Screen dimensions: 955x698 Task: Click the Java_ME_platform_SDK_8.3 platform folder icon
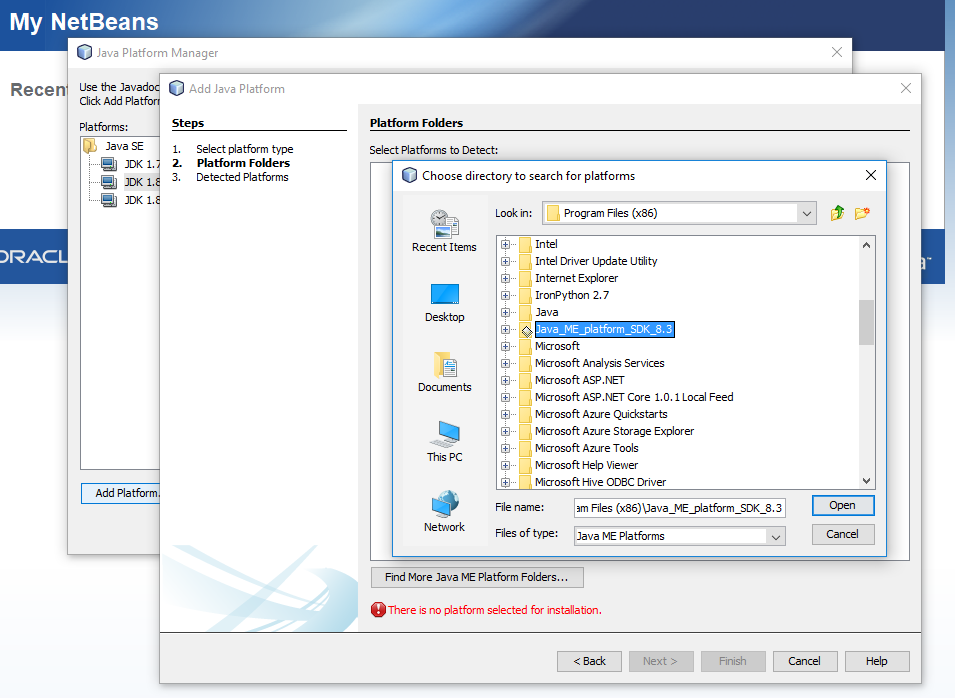click(x=526, y=330)
